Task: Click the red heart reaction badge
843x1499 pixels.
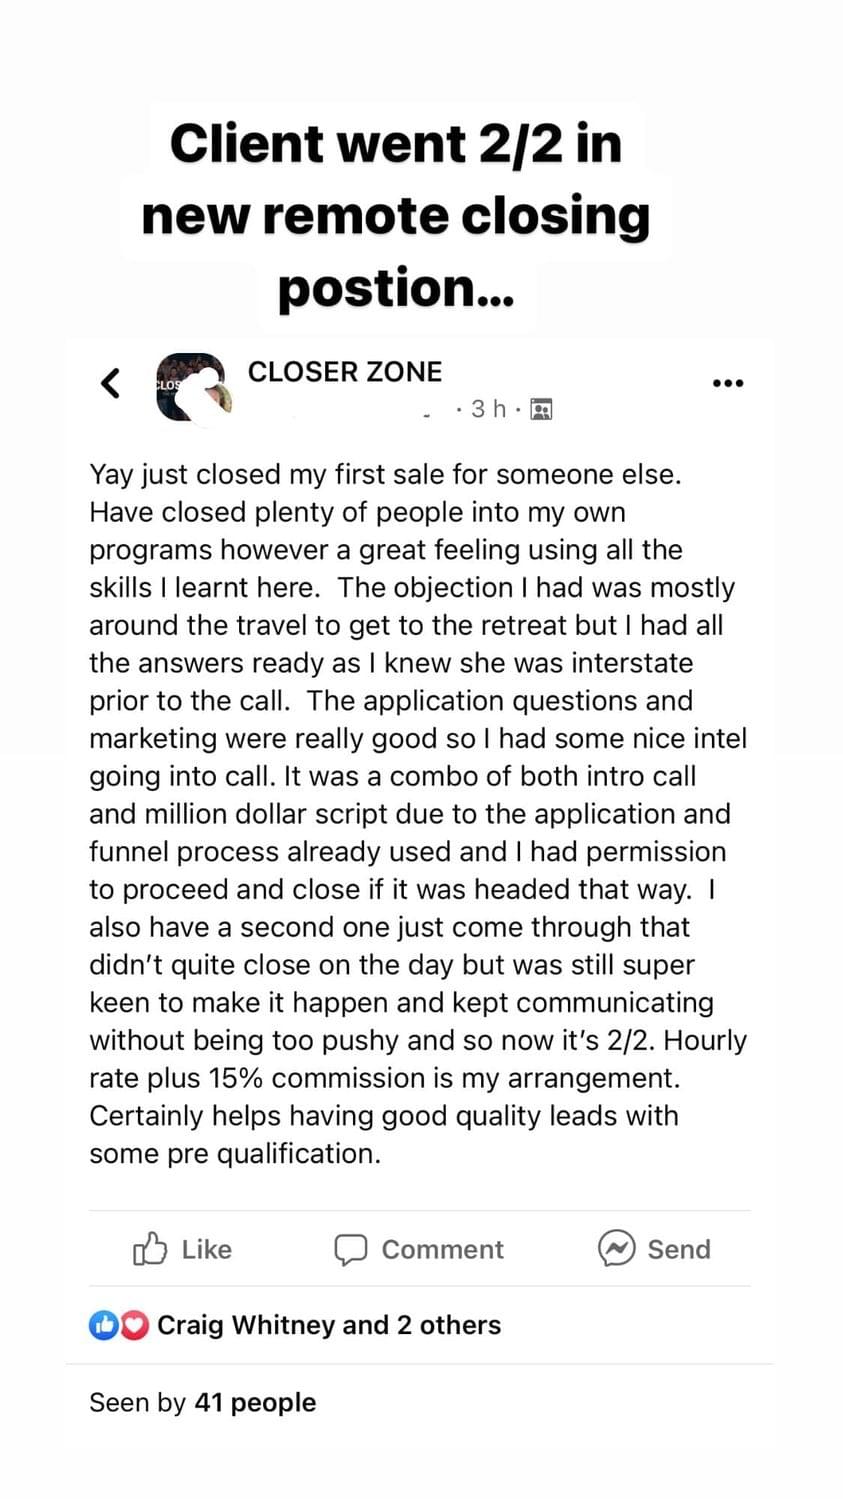Action: point(134,1325)
